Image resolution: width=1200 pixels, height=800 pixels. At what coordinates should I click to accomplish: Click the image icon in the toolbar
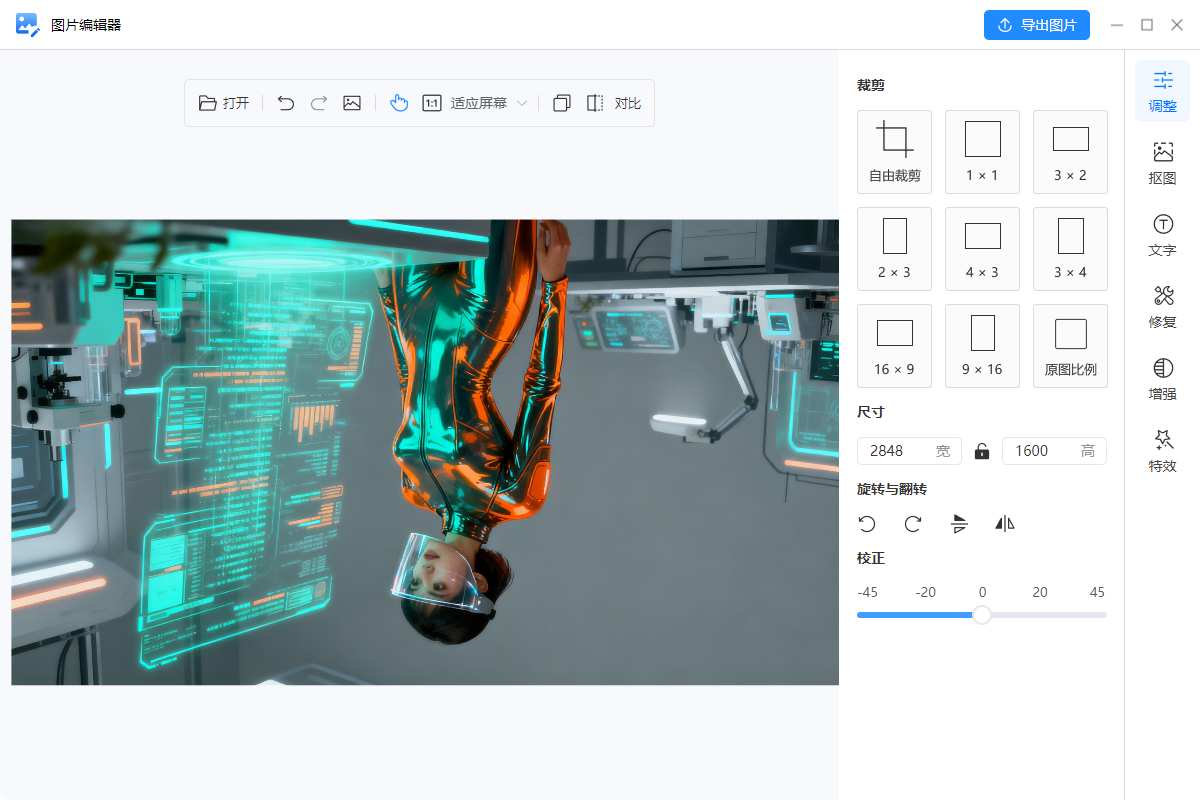pos(352,103)
